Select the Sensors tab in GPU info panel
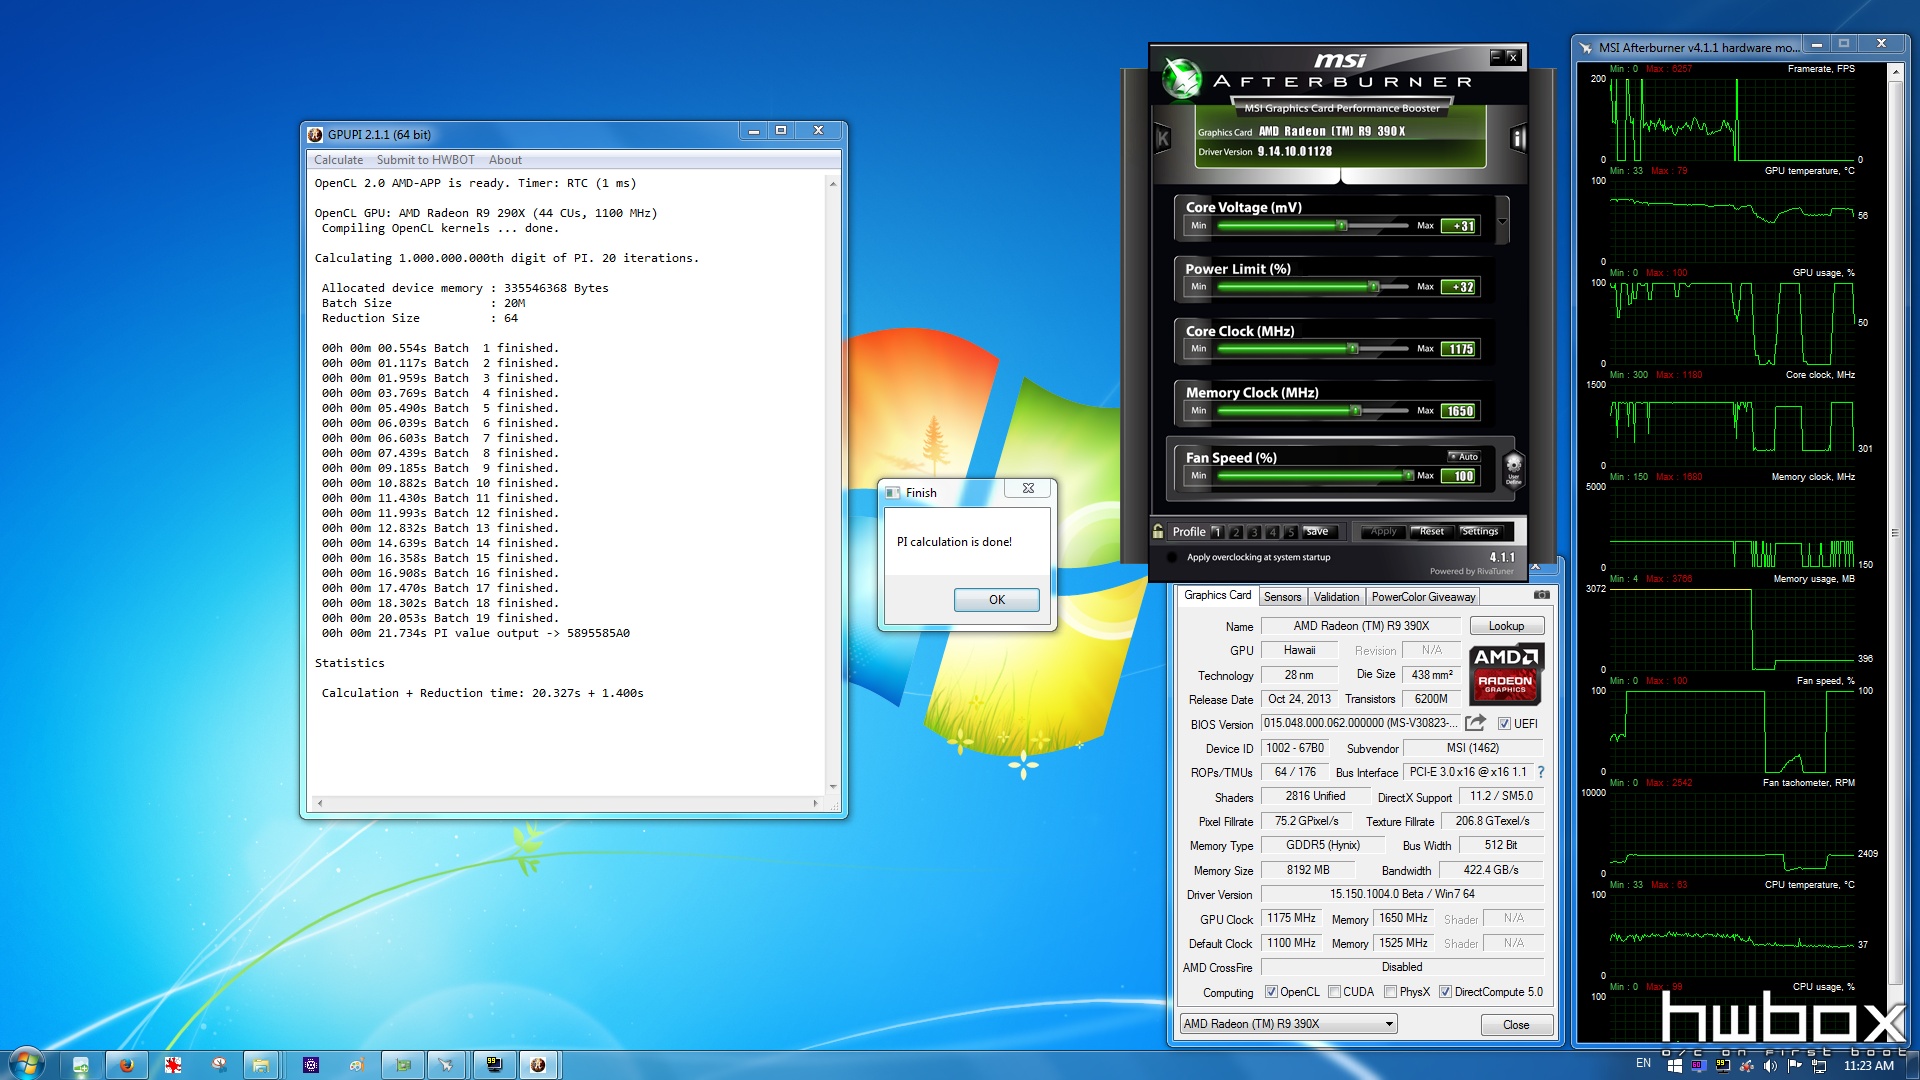Viewport: 1920px width, 1080px height. click(x=1280, y=596)
